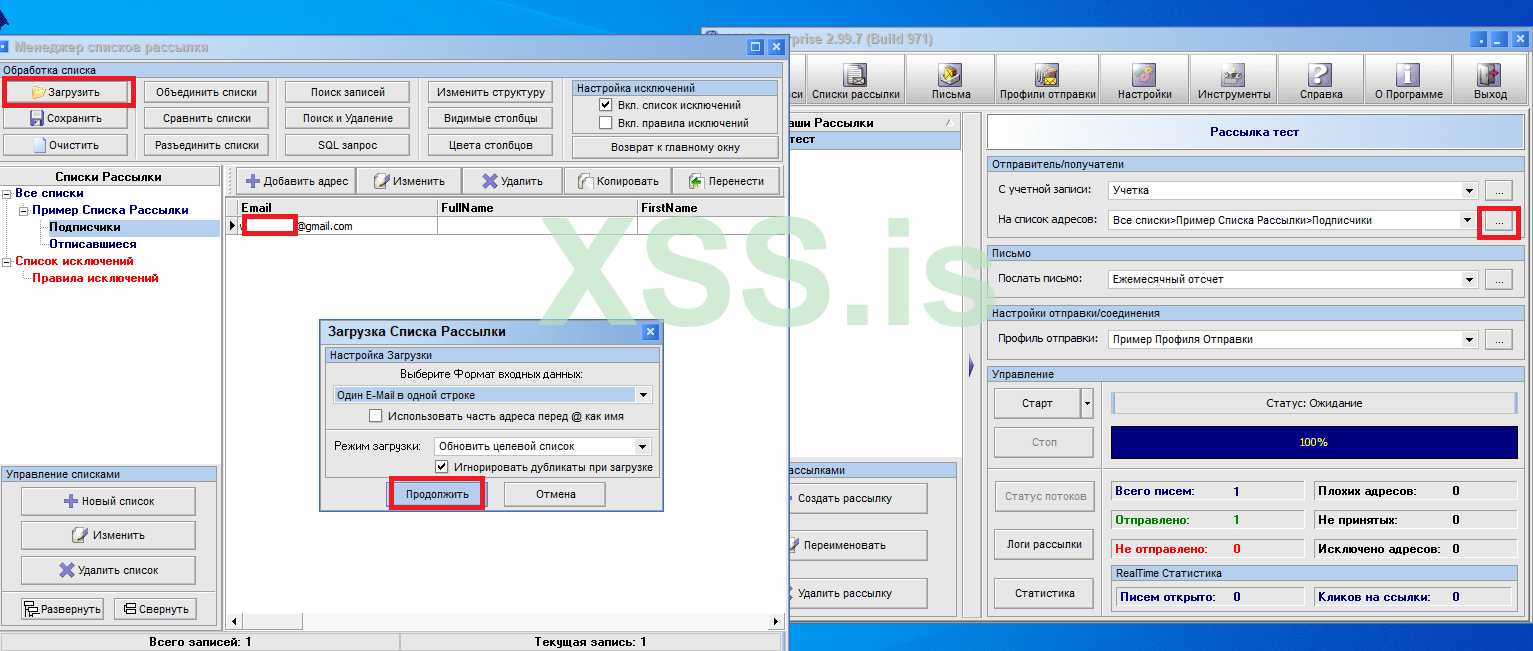Click Перенести in the address toolbar
The height and width of the screenshot is (651, 1533).
click(727, 181)
